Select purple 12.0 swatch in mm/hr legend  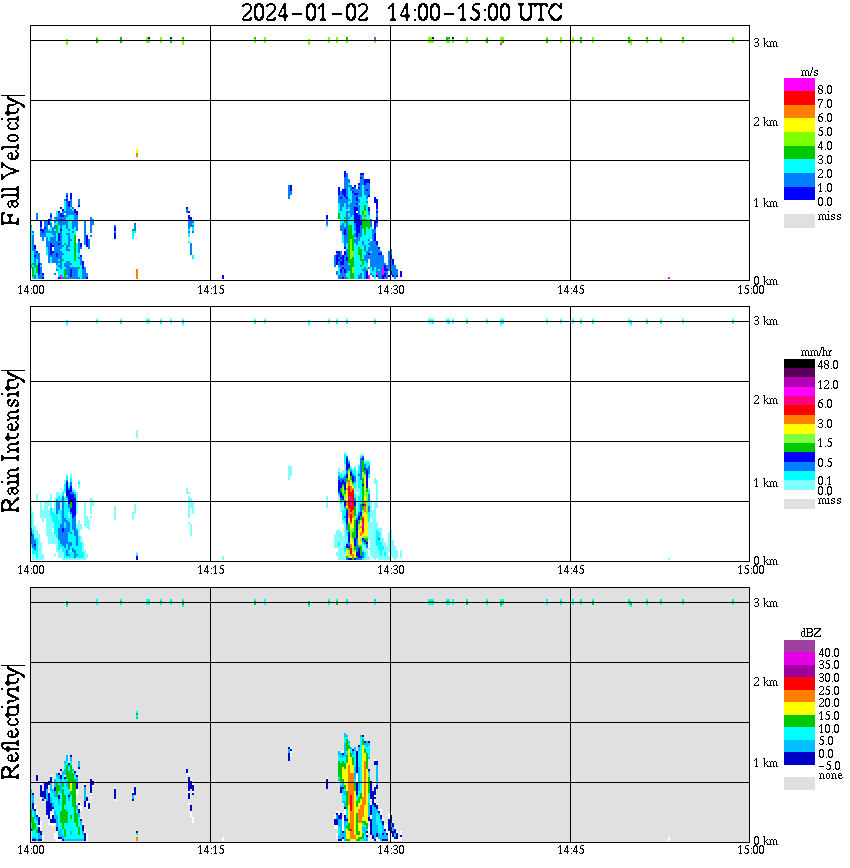coord(799,383)
